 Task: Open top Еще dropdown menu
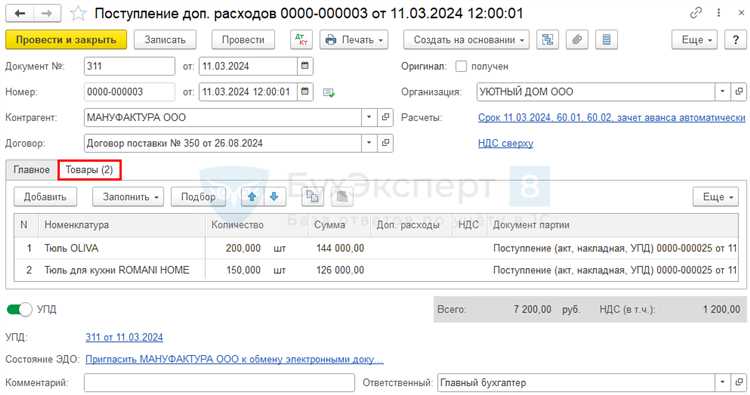click(x=696, y=40)
